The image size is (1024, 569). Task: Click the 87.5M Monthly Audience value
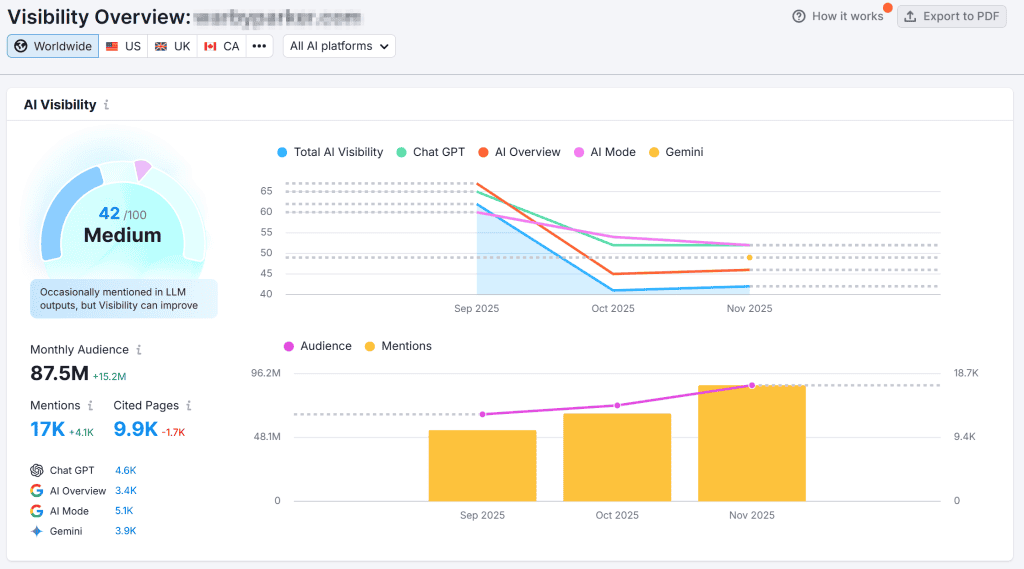pyautogui.click(x=59, y=373)
